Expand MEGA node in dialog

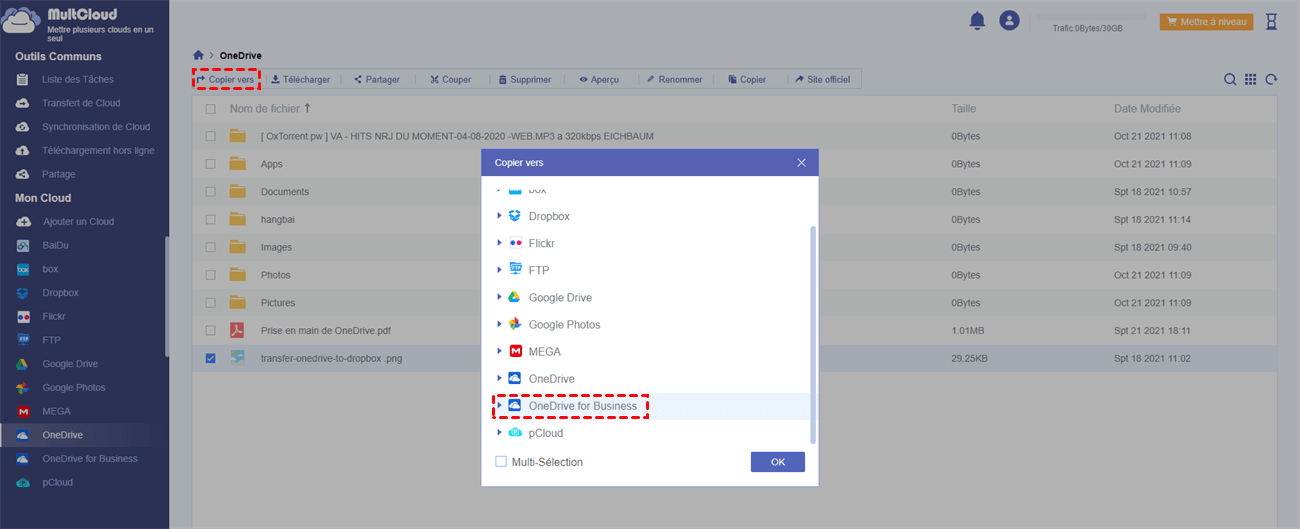499,352
